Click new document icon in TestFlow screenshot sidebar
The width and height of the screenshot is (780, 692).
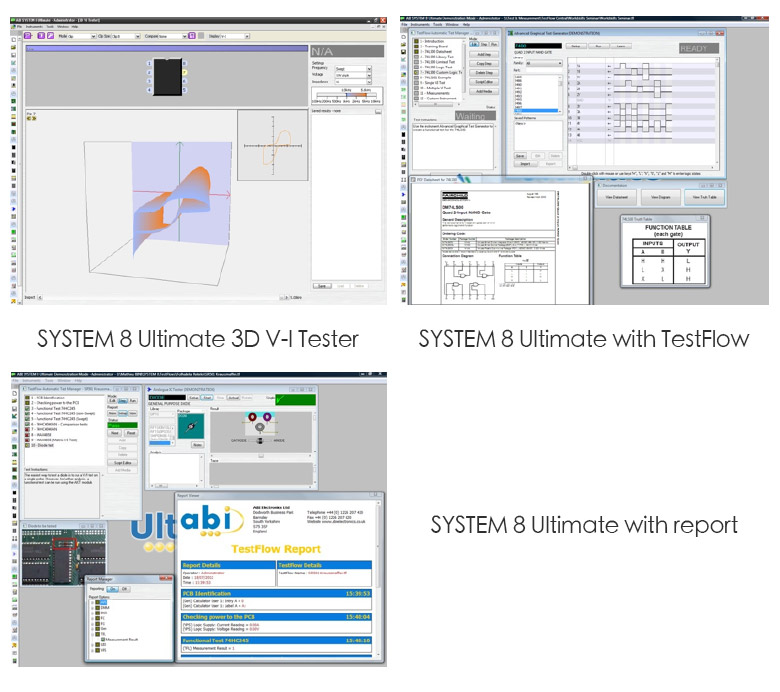(x=403, y=37)
